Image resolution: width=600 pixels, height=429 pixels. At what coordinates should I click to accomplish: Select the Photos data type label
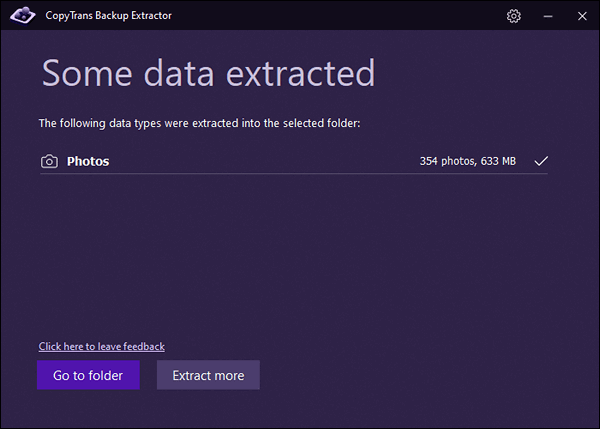pos(88,161)
